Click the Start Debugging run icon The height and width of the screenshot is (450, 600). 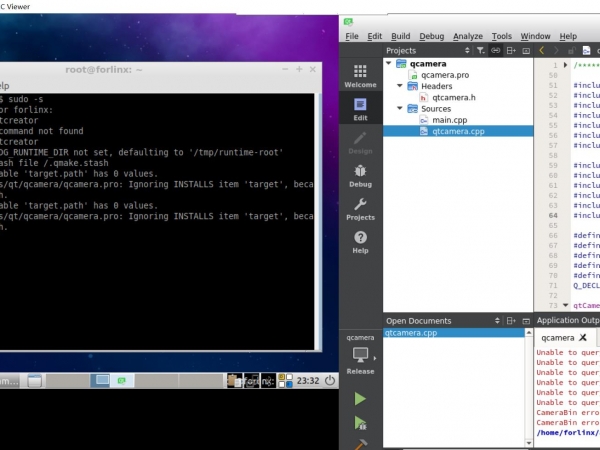[x=360, y=423]
